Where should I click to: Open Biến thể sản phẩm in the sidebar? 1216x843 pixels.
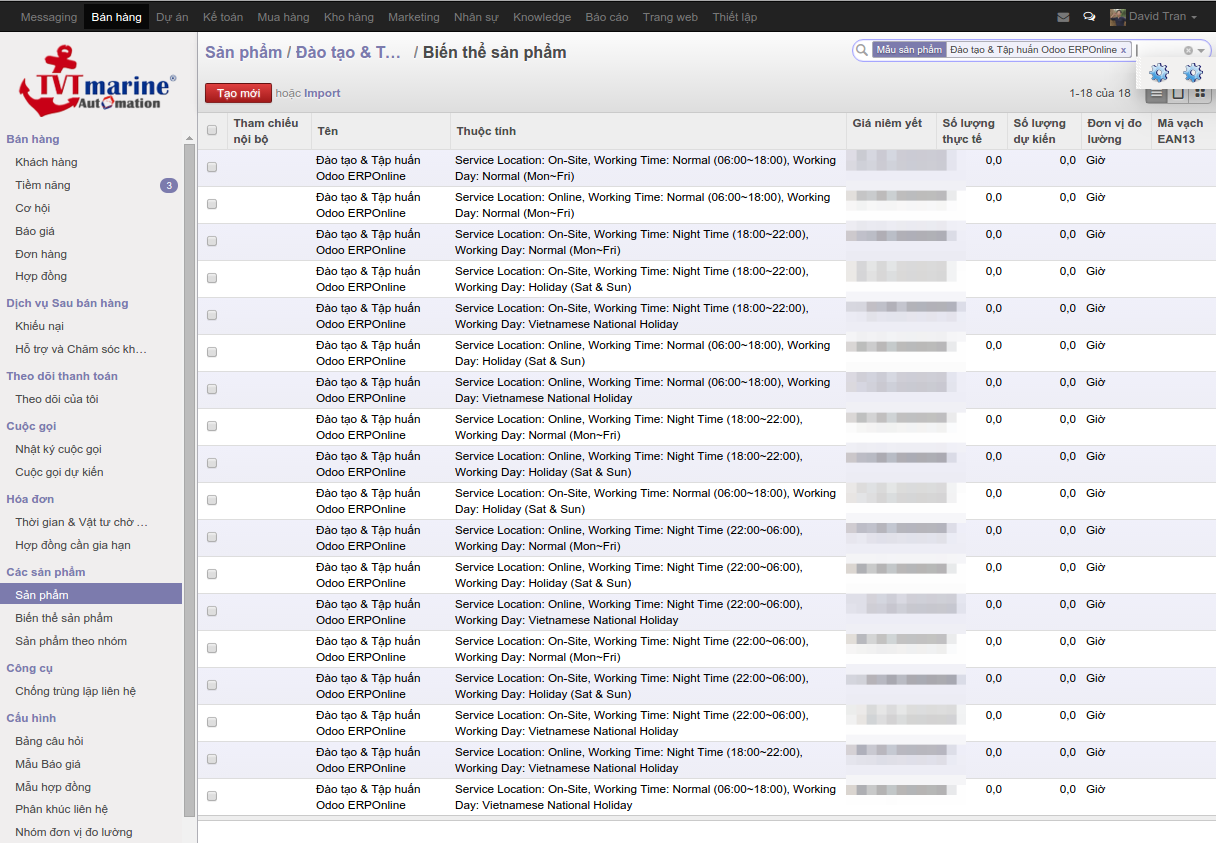pos(64,618)
